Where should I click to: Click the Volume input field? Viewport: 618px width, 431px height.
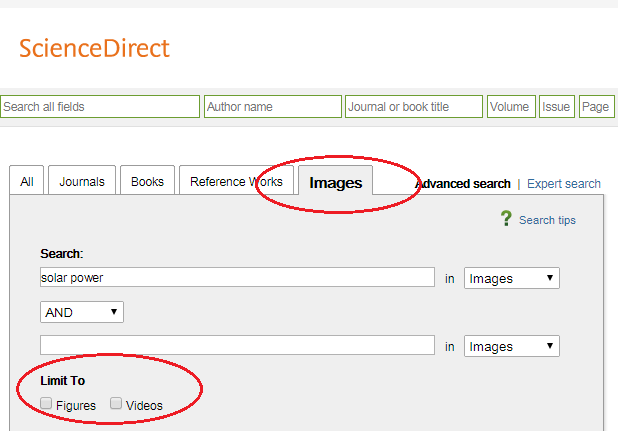click(x=511, y=107)
